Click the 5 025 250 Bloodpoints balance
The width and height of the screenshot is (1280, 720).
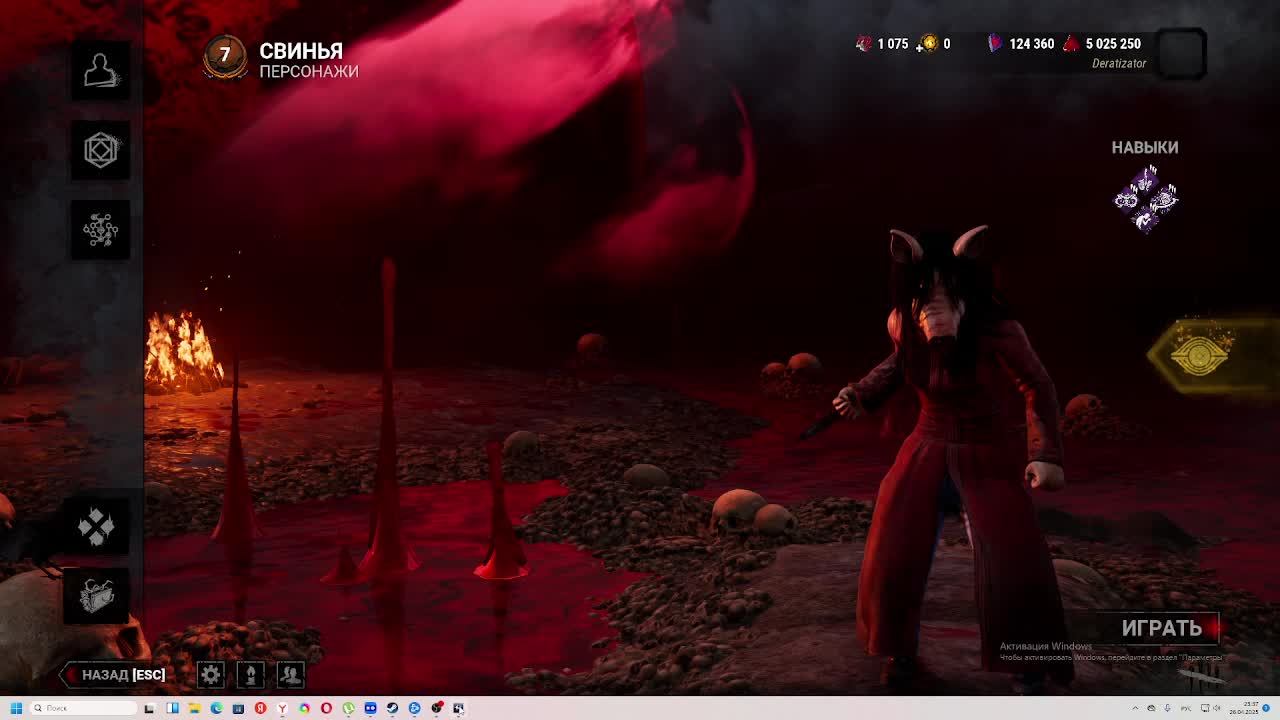point(1102,44)
